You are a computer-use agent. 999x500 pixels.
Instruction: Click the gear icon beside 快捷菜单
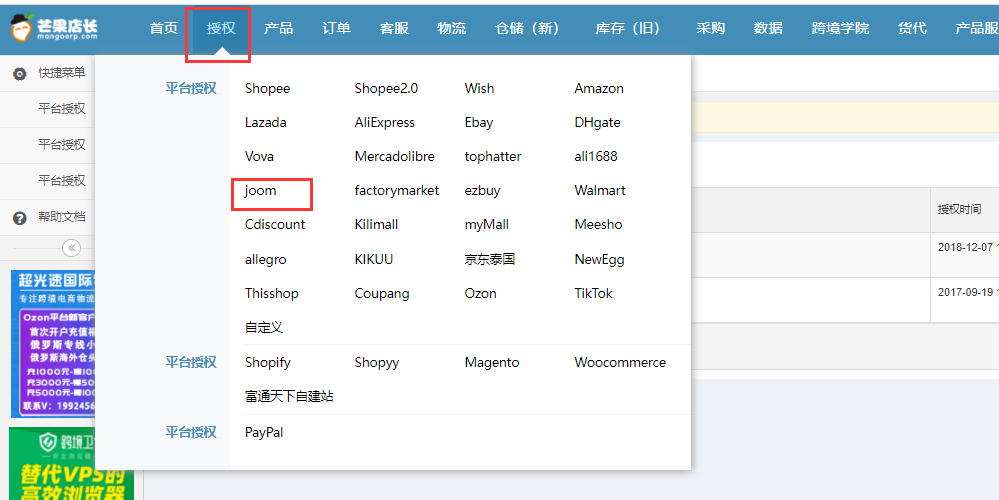click(x=20, y=74)
